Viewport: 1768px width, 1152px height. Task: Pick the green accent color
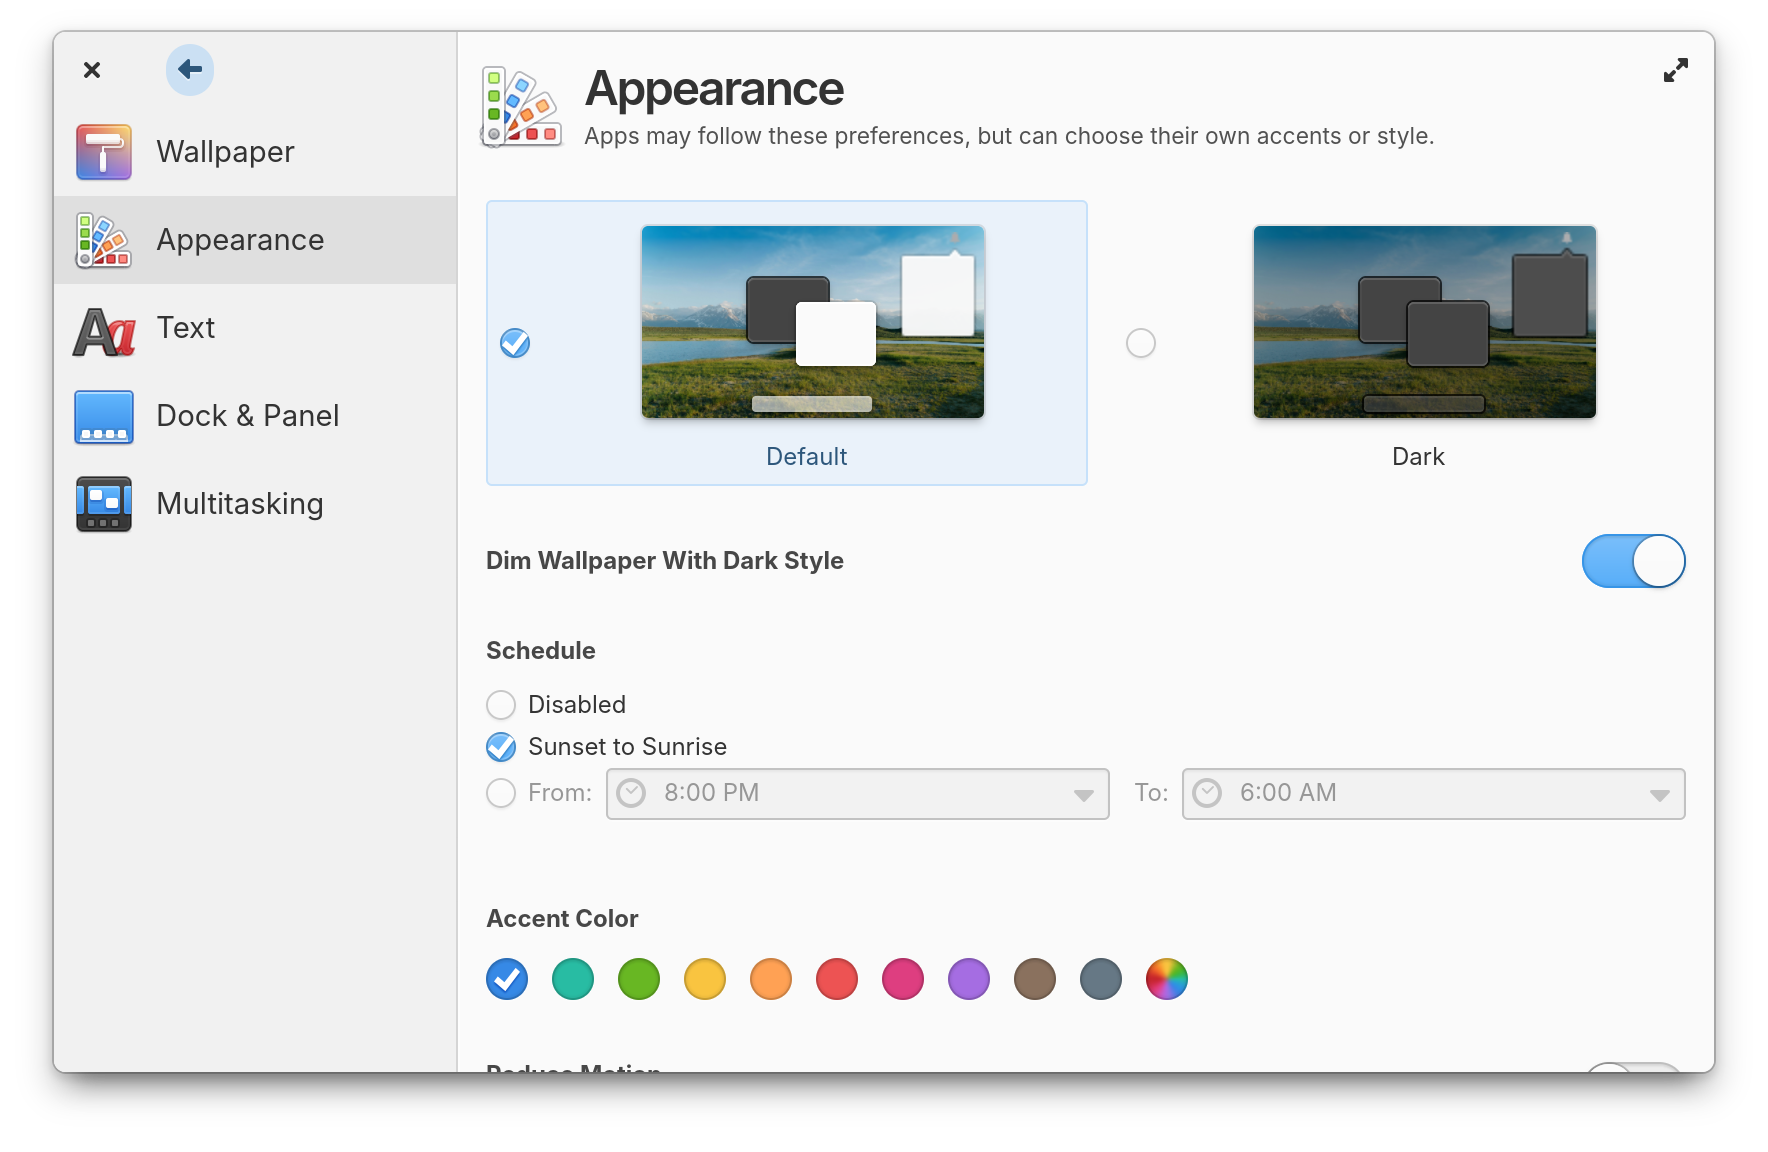(x=639, y=979)
